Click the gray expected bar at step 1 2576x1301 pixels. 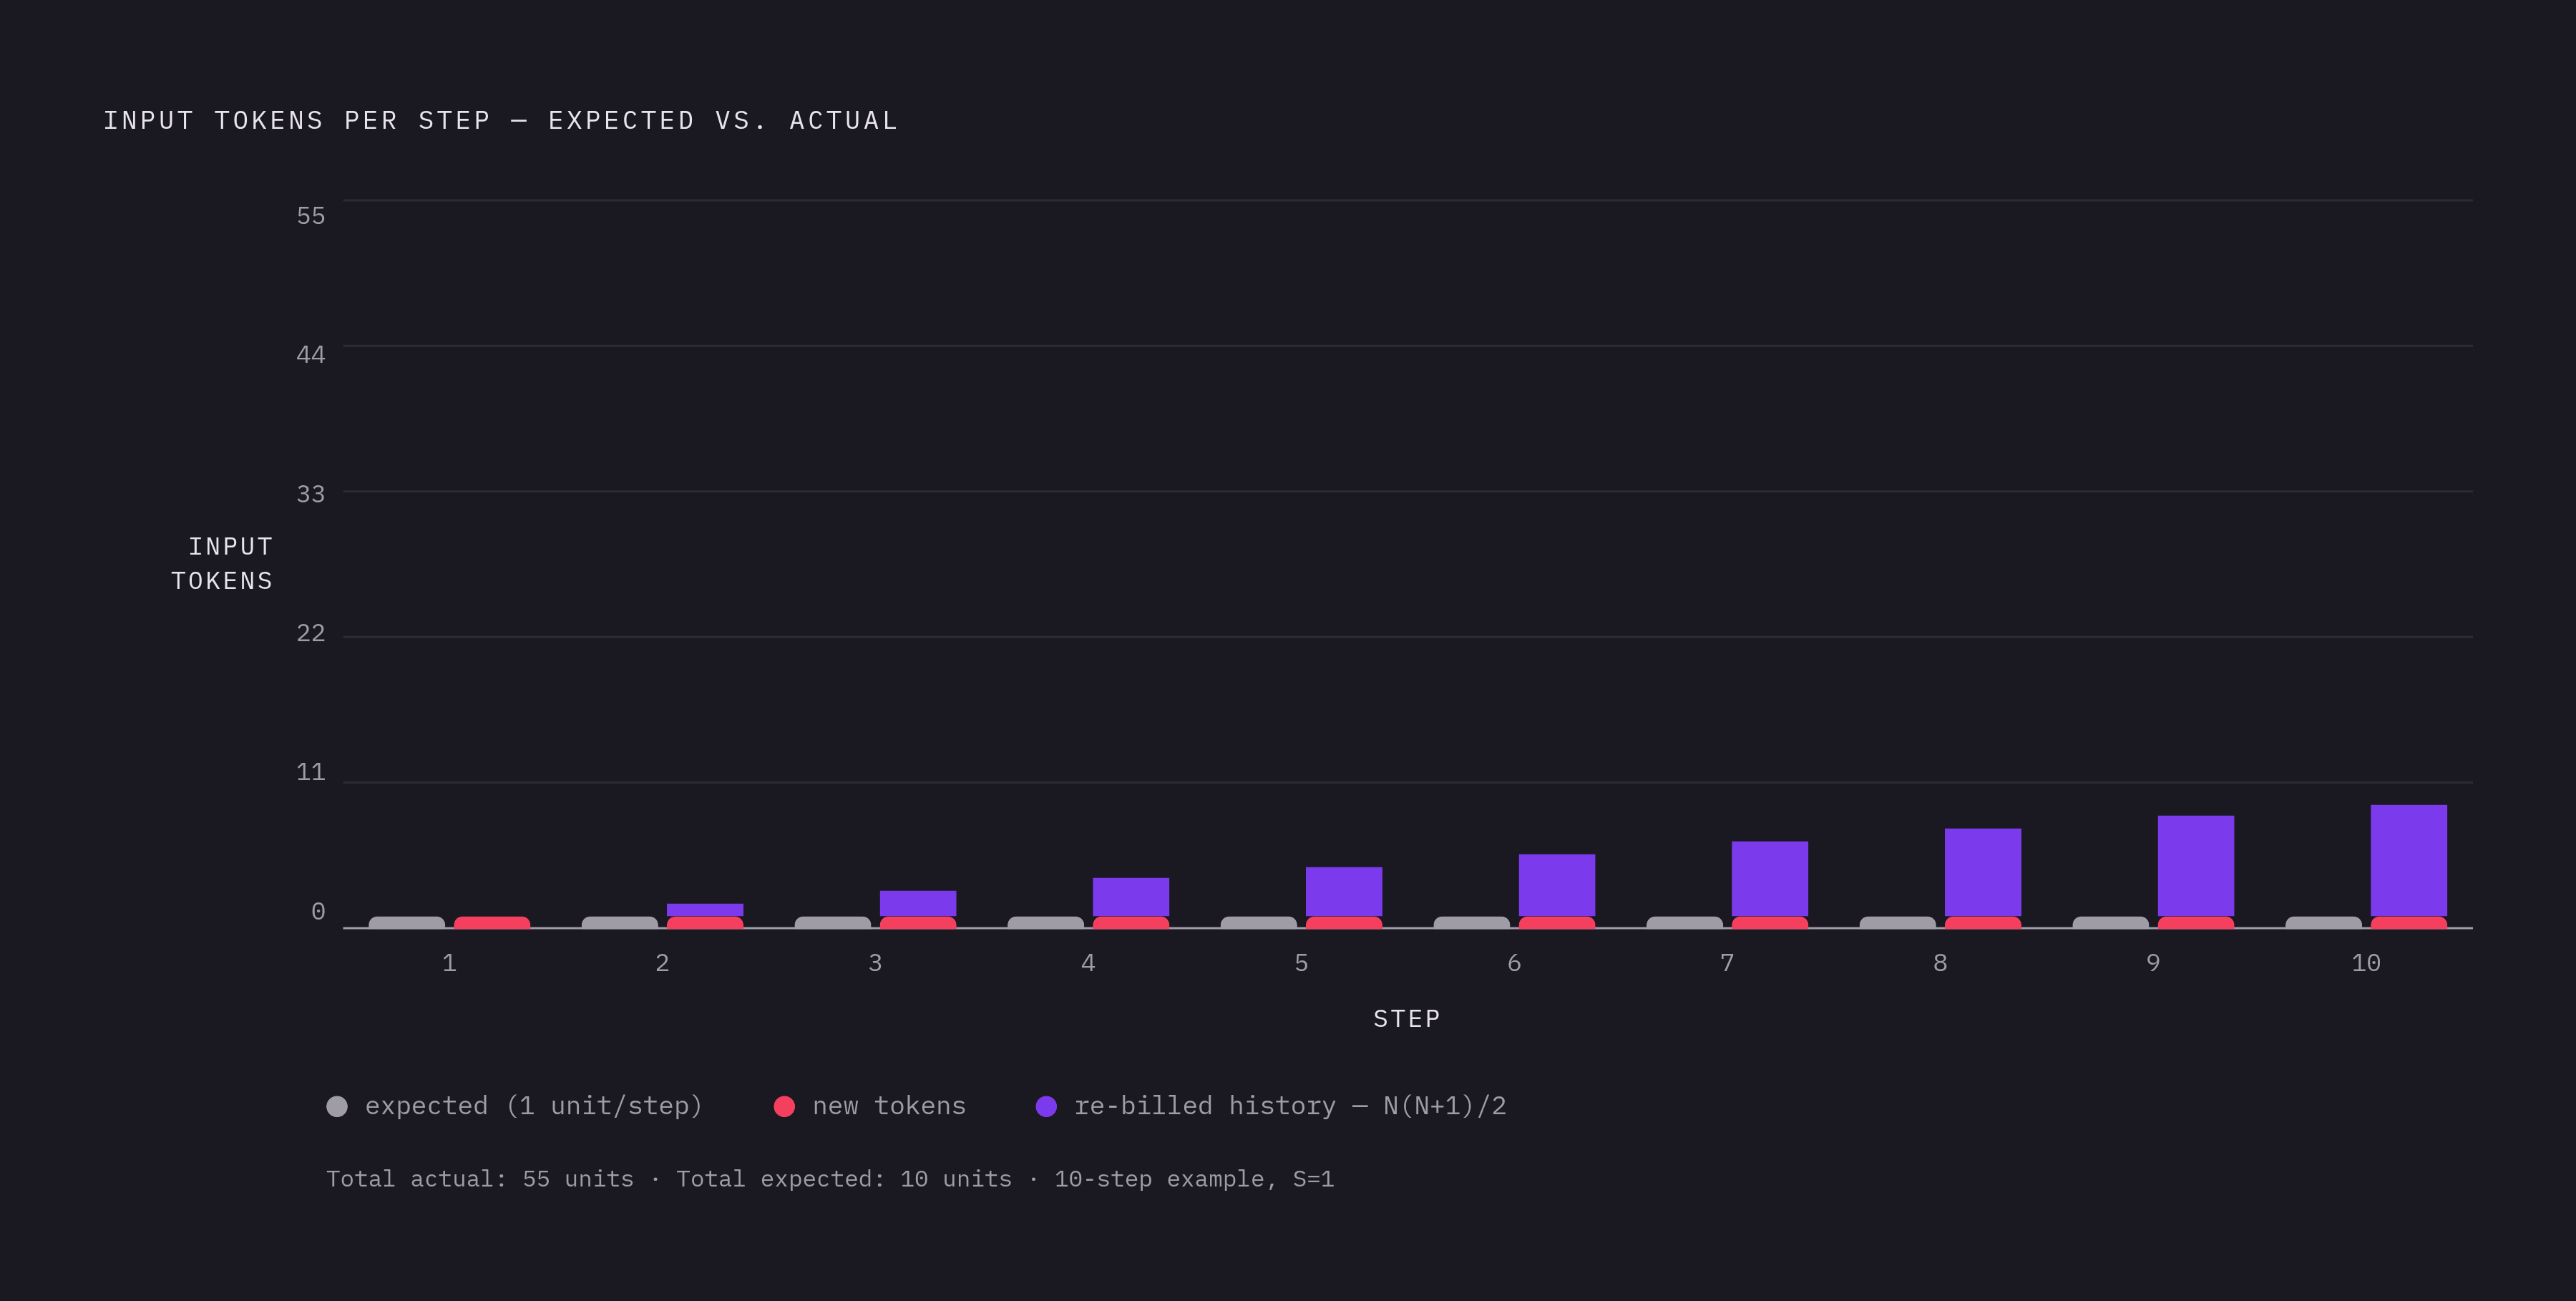pos(407,922)
